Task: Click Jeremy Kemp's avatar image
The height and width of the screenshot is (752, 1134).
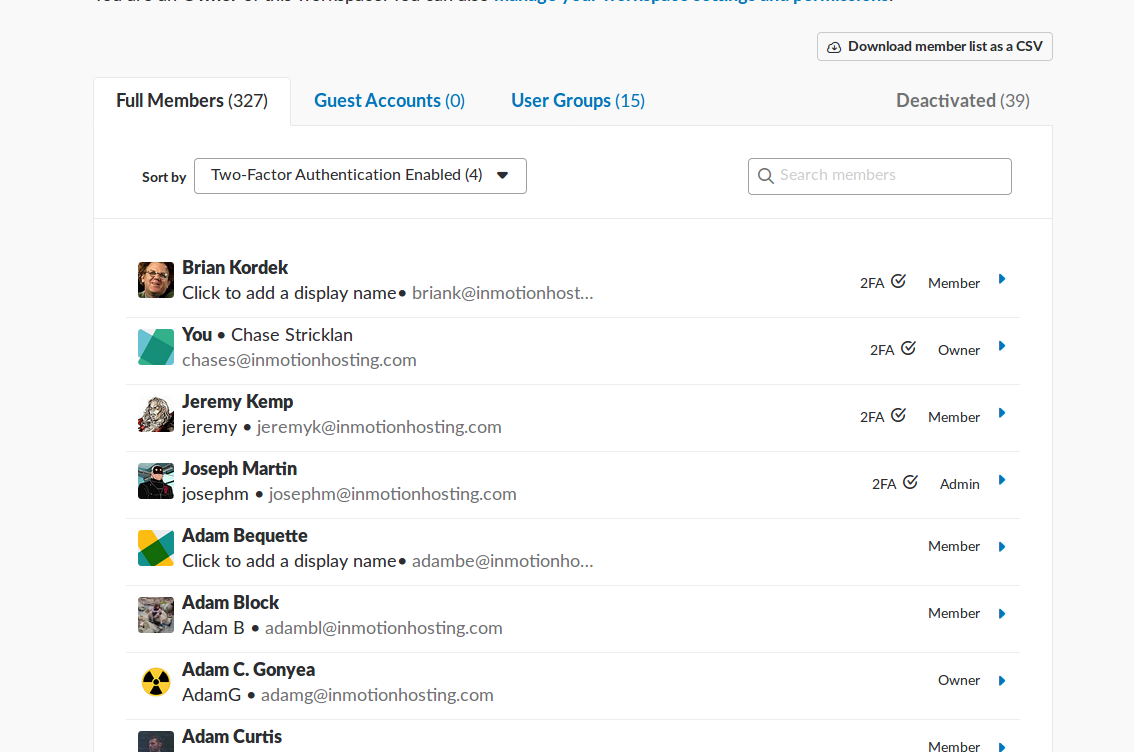Action: coord(156,414)
